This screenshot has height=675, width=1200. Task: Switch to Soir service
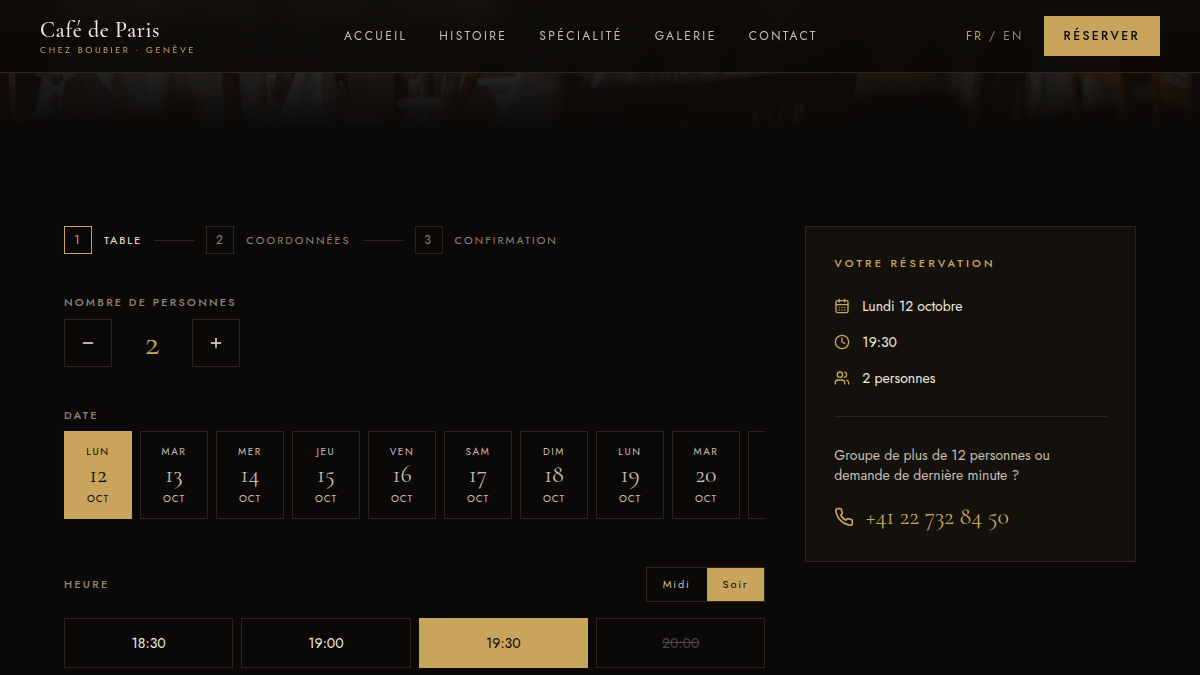(735, 585)
